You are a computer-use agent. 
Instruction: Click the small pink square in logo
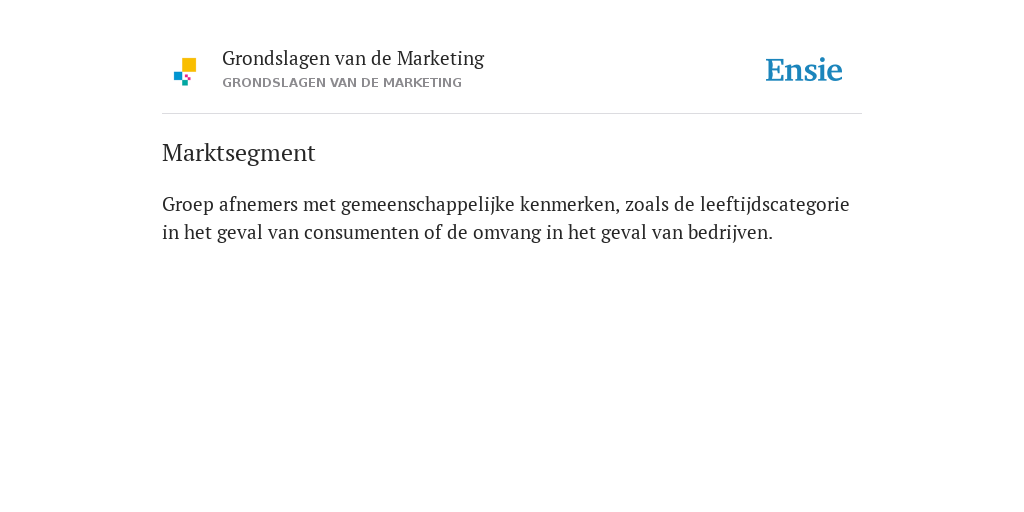point(187,77)
